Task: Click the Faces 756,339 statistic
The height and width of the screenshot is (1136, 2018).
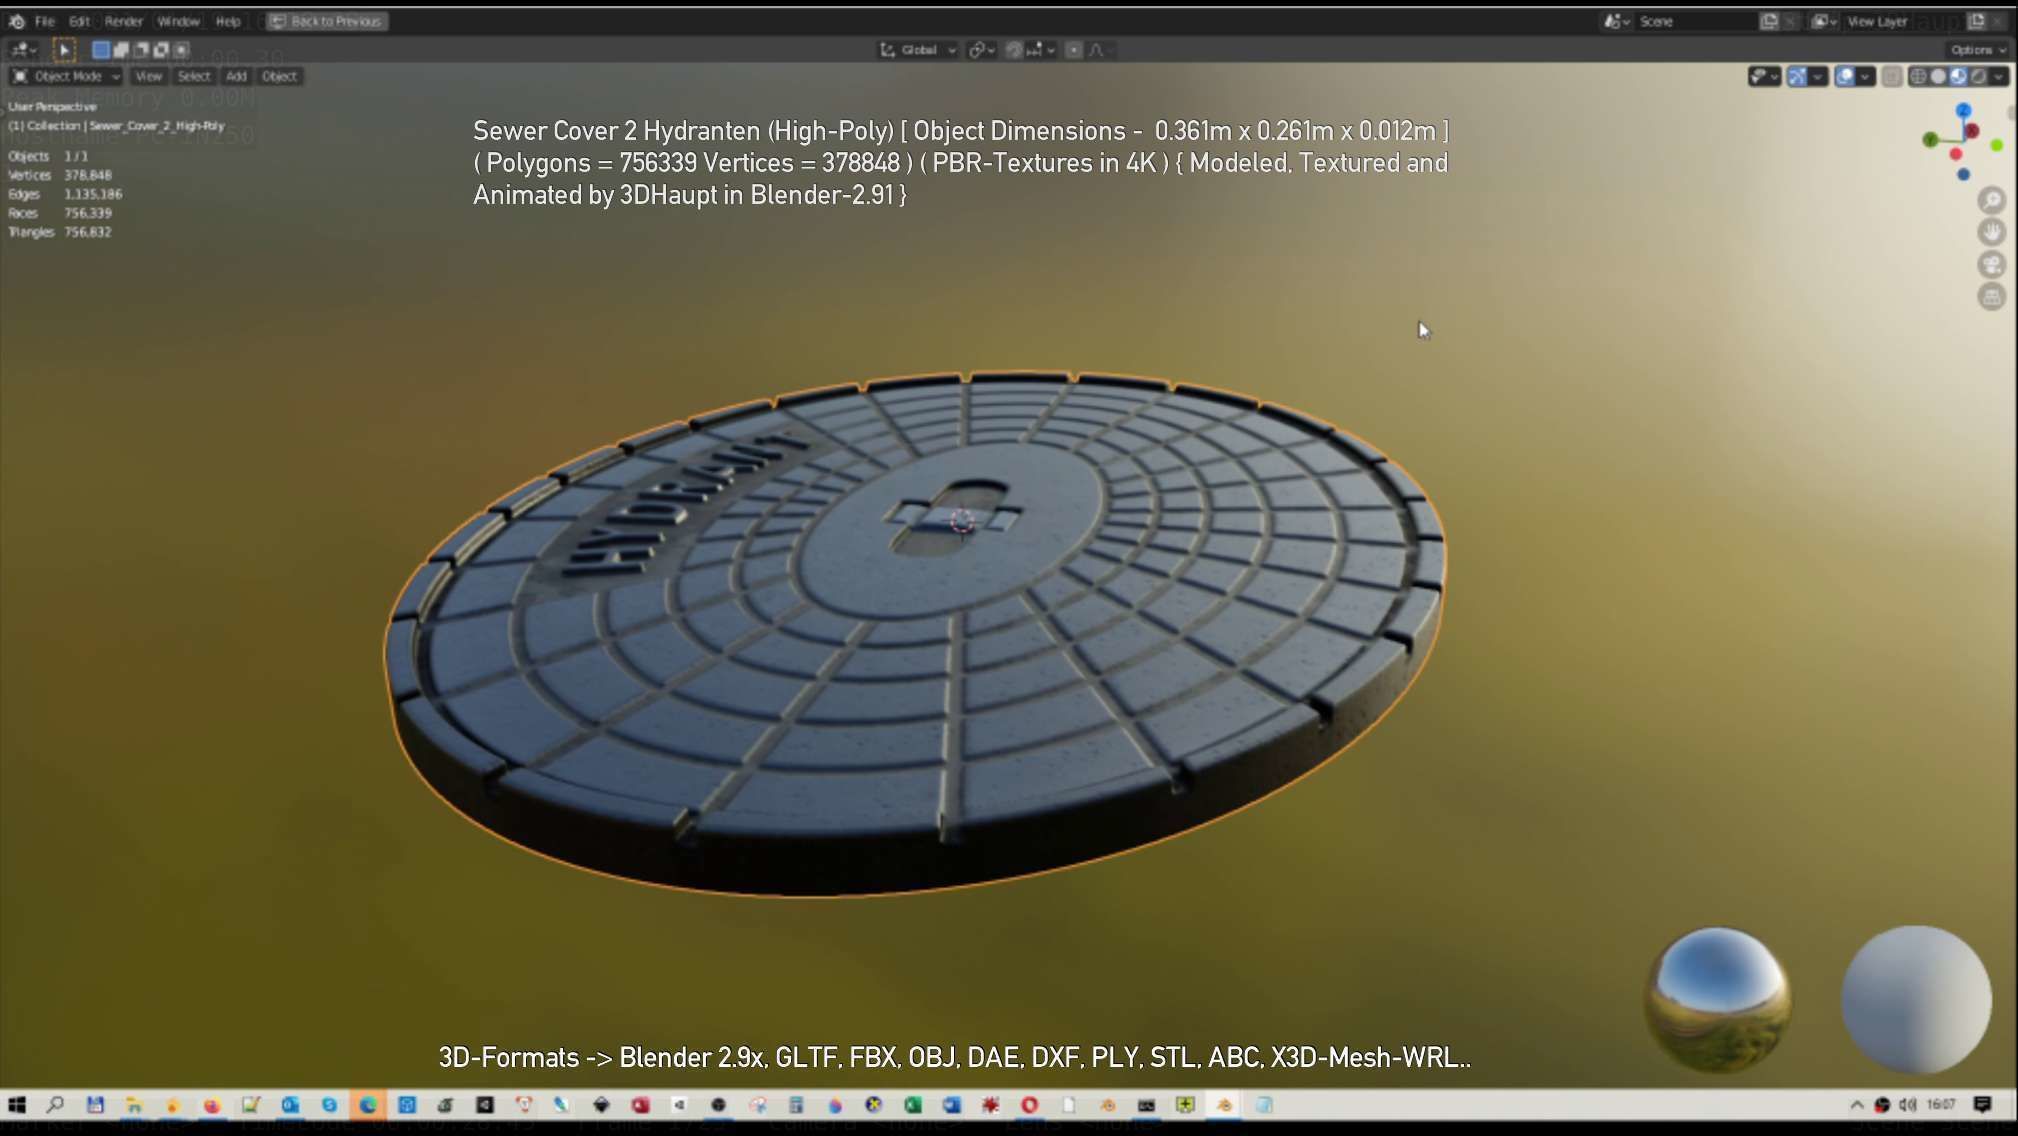Action: click(x=60, y=213)
